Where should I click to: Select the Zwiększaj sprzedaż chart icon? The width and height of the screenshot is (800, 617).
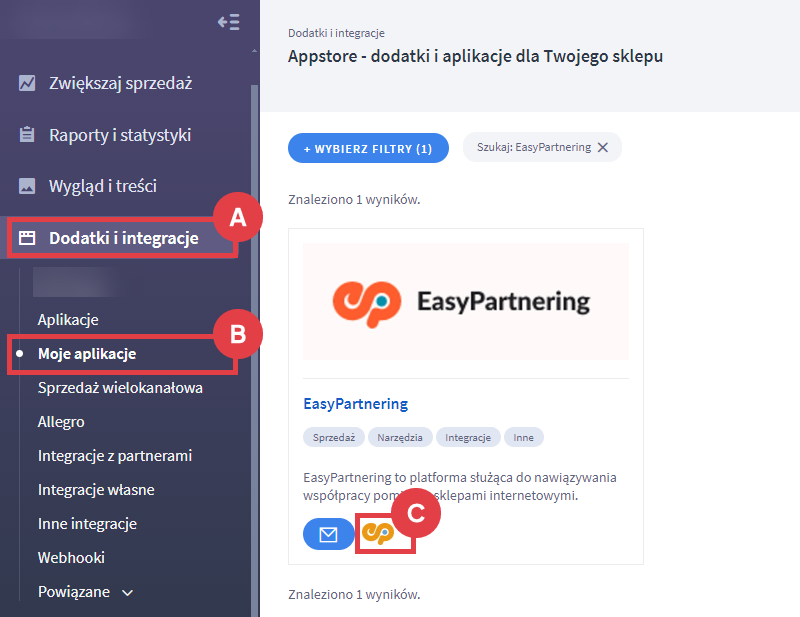(27, 83)
